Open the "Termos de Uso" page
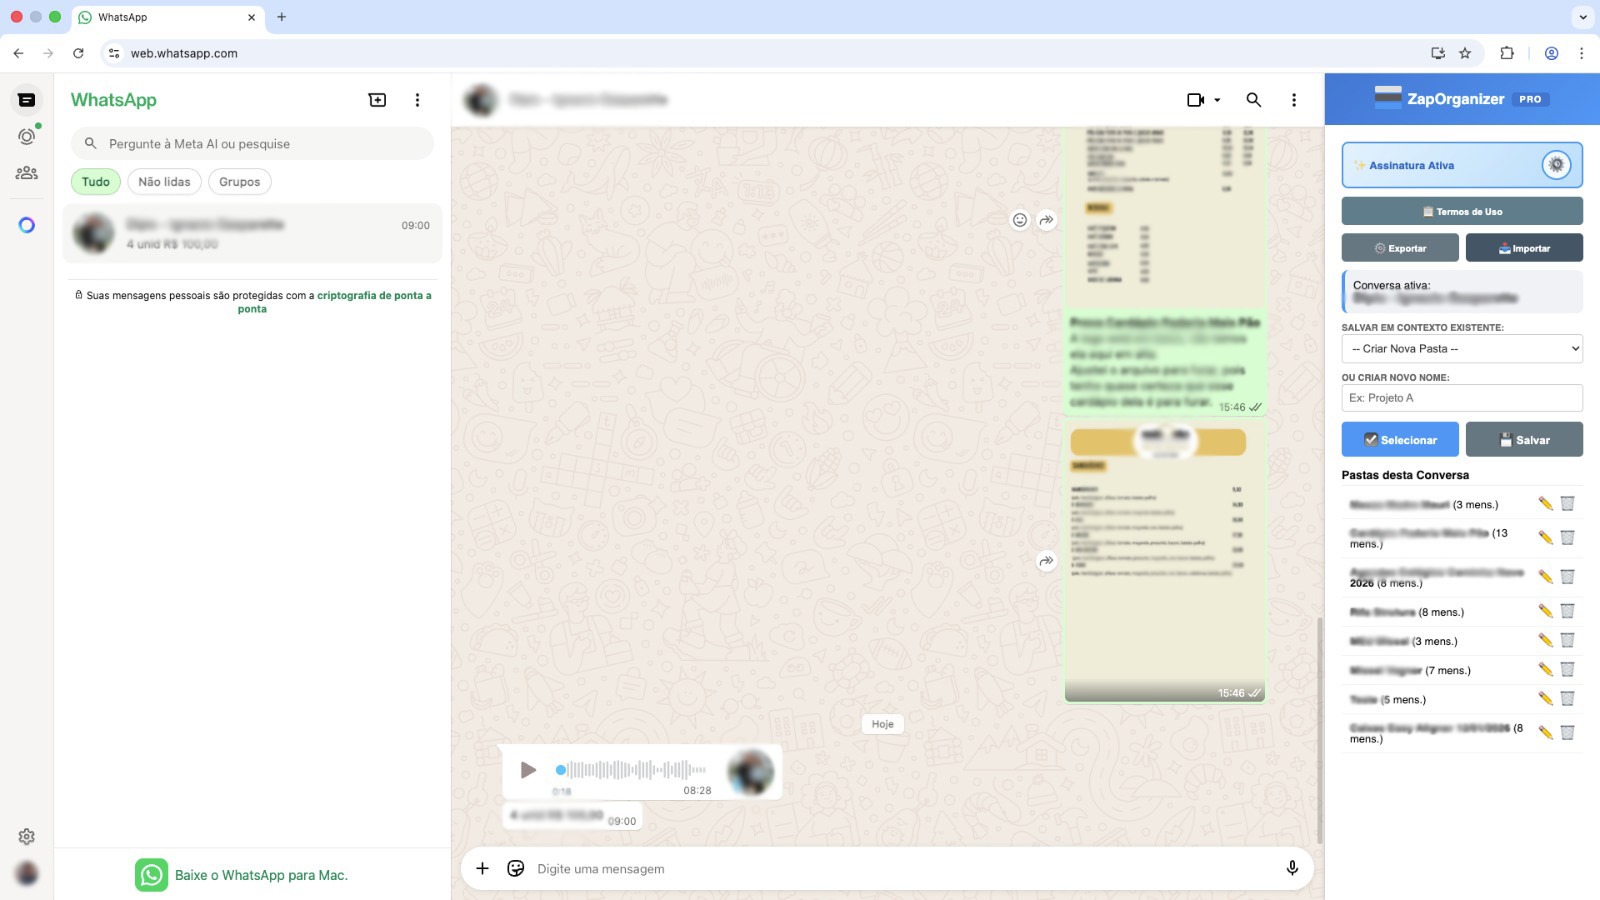Screen dimensions: 1600x900 [1461, 210]
